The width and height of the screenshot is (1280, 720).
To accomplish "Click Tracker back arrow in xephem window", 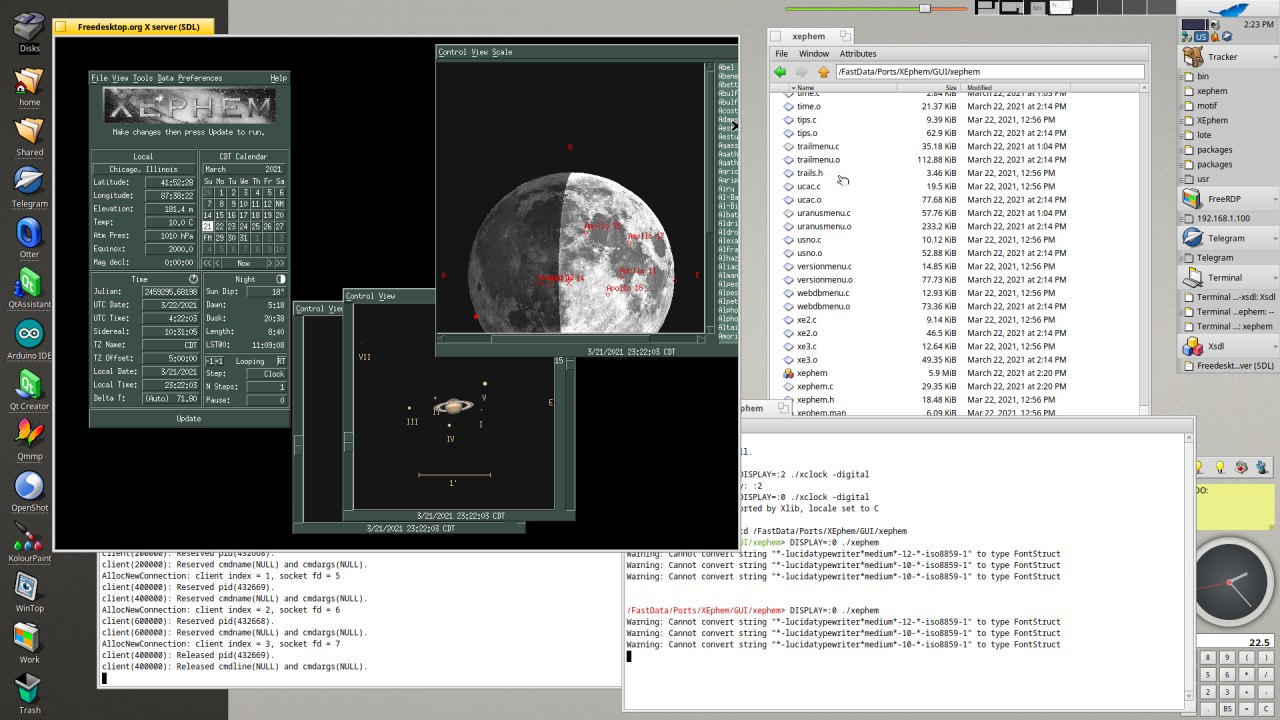I will 780,72.
